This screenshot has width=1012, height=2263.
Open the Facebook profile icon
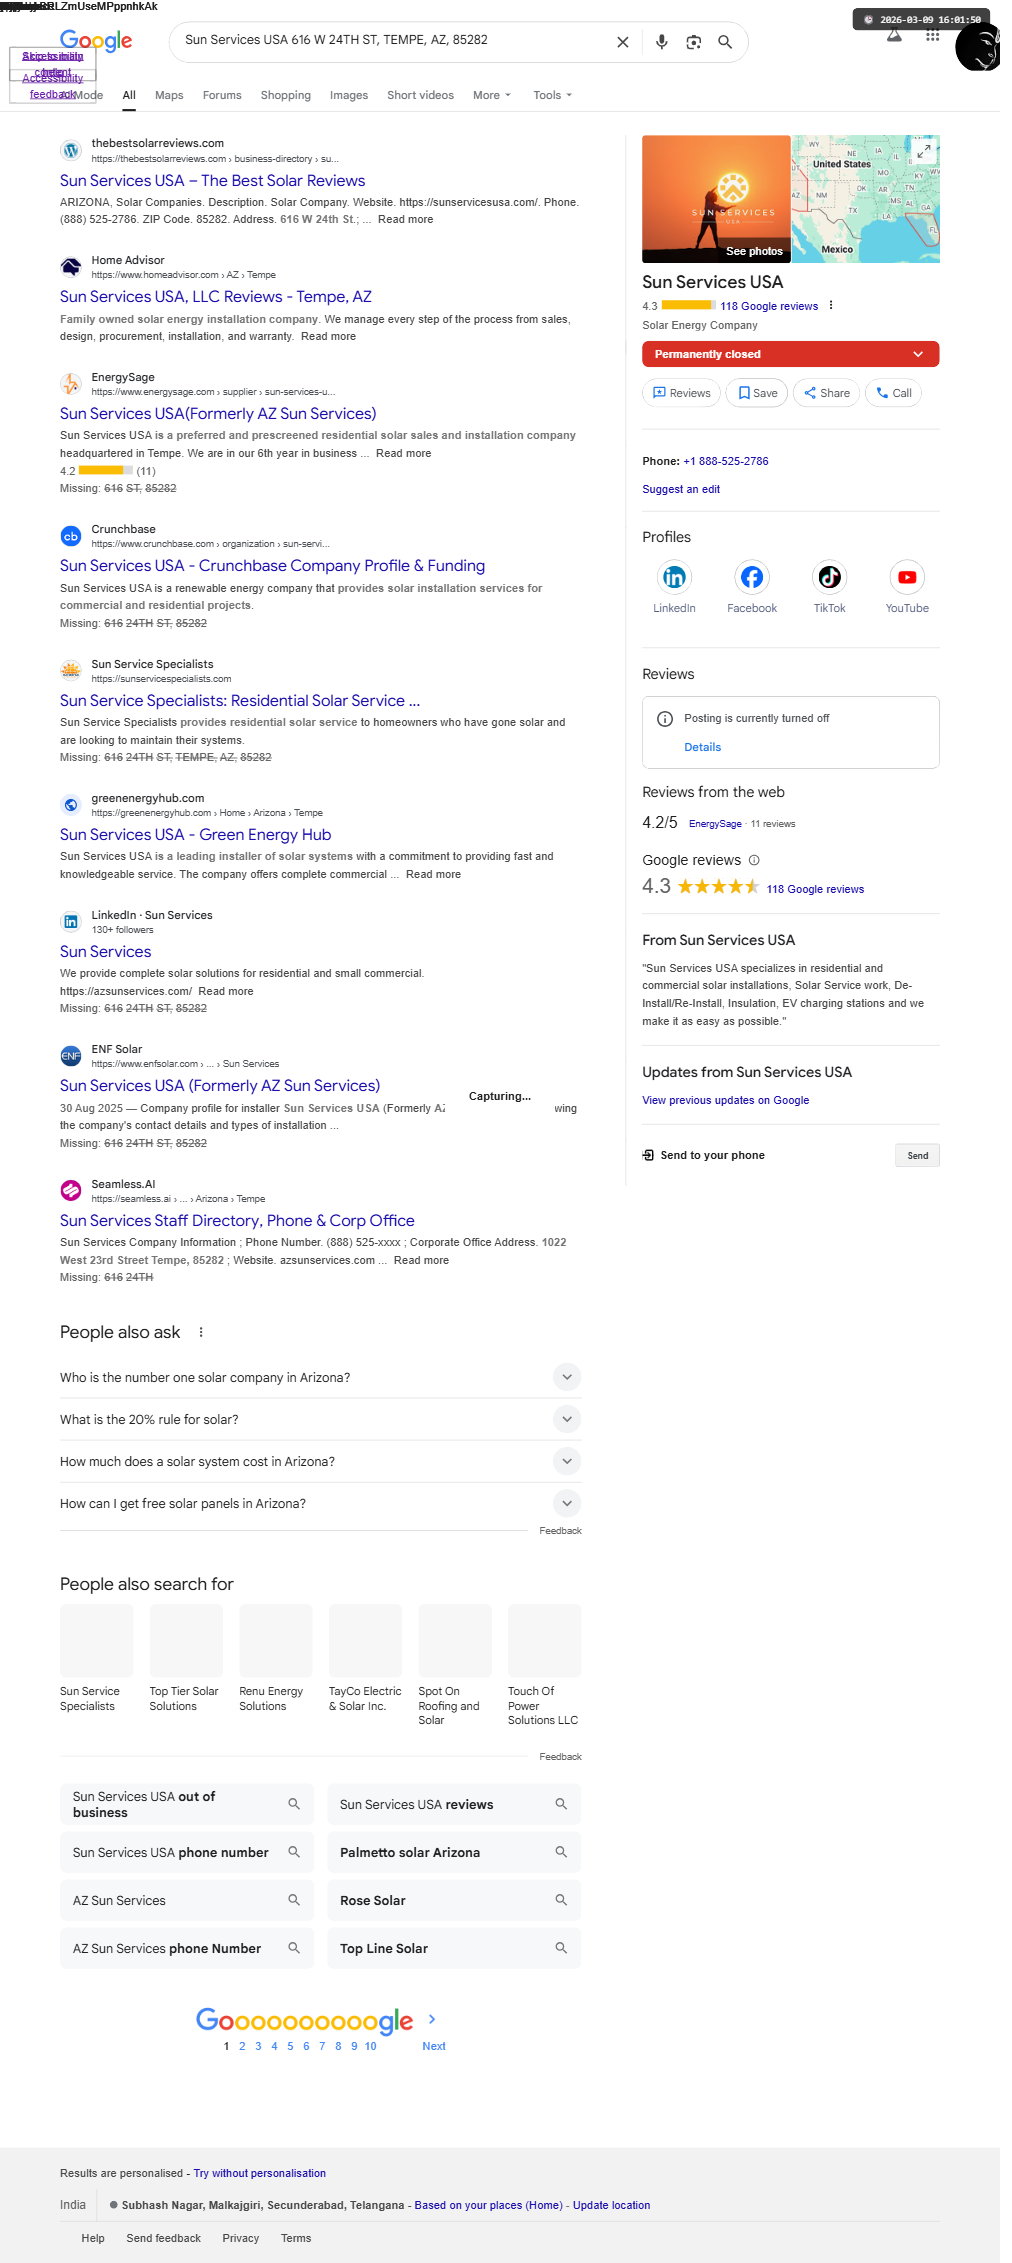click(751, 577)
